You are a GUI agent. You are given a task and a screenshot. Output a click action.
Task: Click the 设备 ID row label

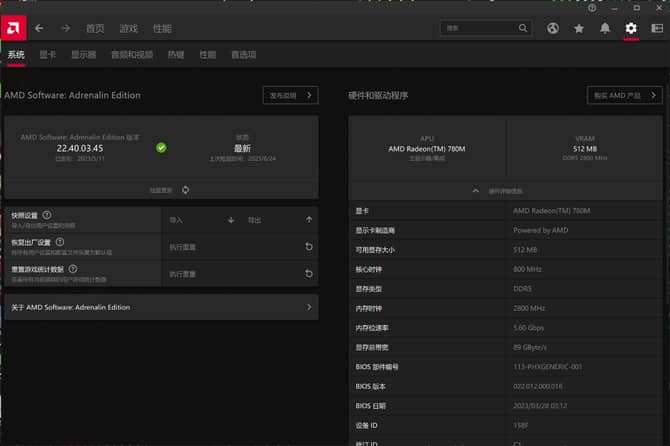pyautogui.click(x=367, y=425)
